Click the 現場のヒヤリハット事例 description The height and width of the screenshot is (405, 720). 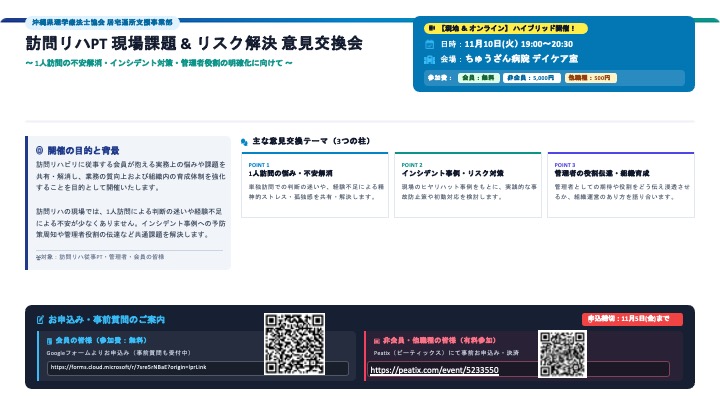(x=469, y=192)
